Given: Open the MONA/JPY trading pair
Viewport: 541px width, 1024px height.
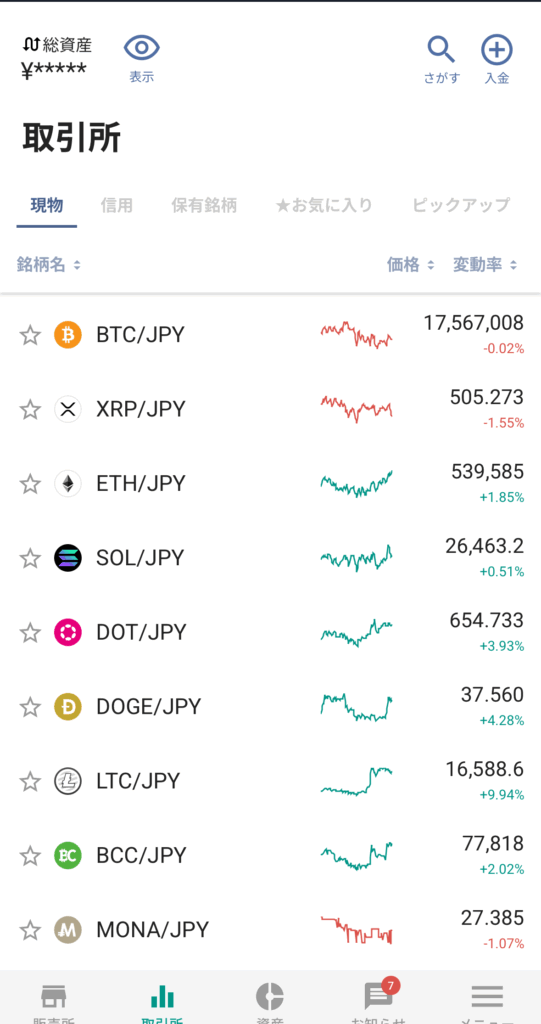Looking at the screenshot, I should click(270, 930).
